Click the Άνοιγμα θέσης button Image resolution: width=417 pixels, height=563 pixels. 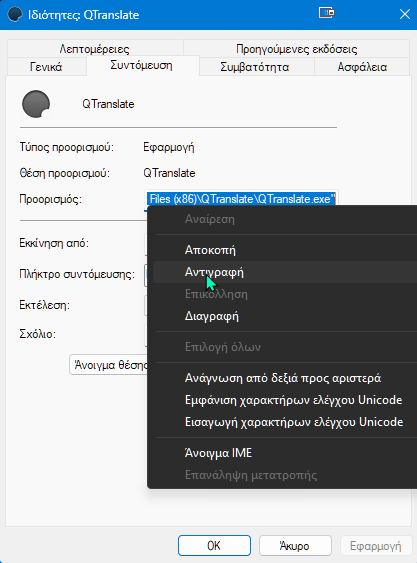coord(108,365)
